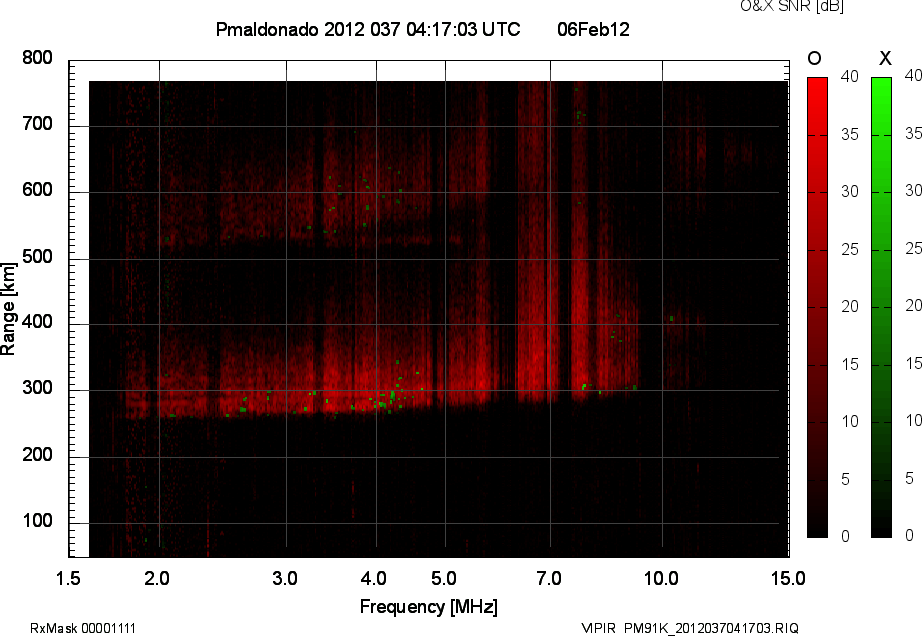Select the 'Range [km]' y-axis label
The width and height of the screenshot is (922, 636).
(x=9, y=309)
